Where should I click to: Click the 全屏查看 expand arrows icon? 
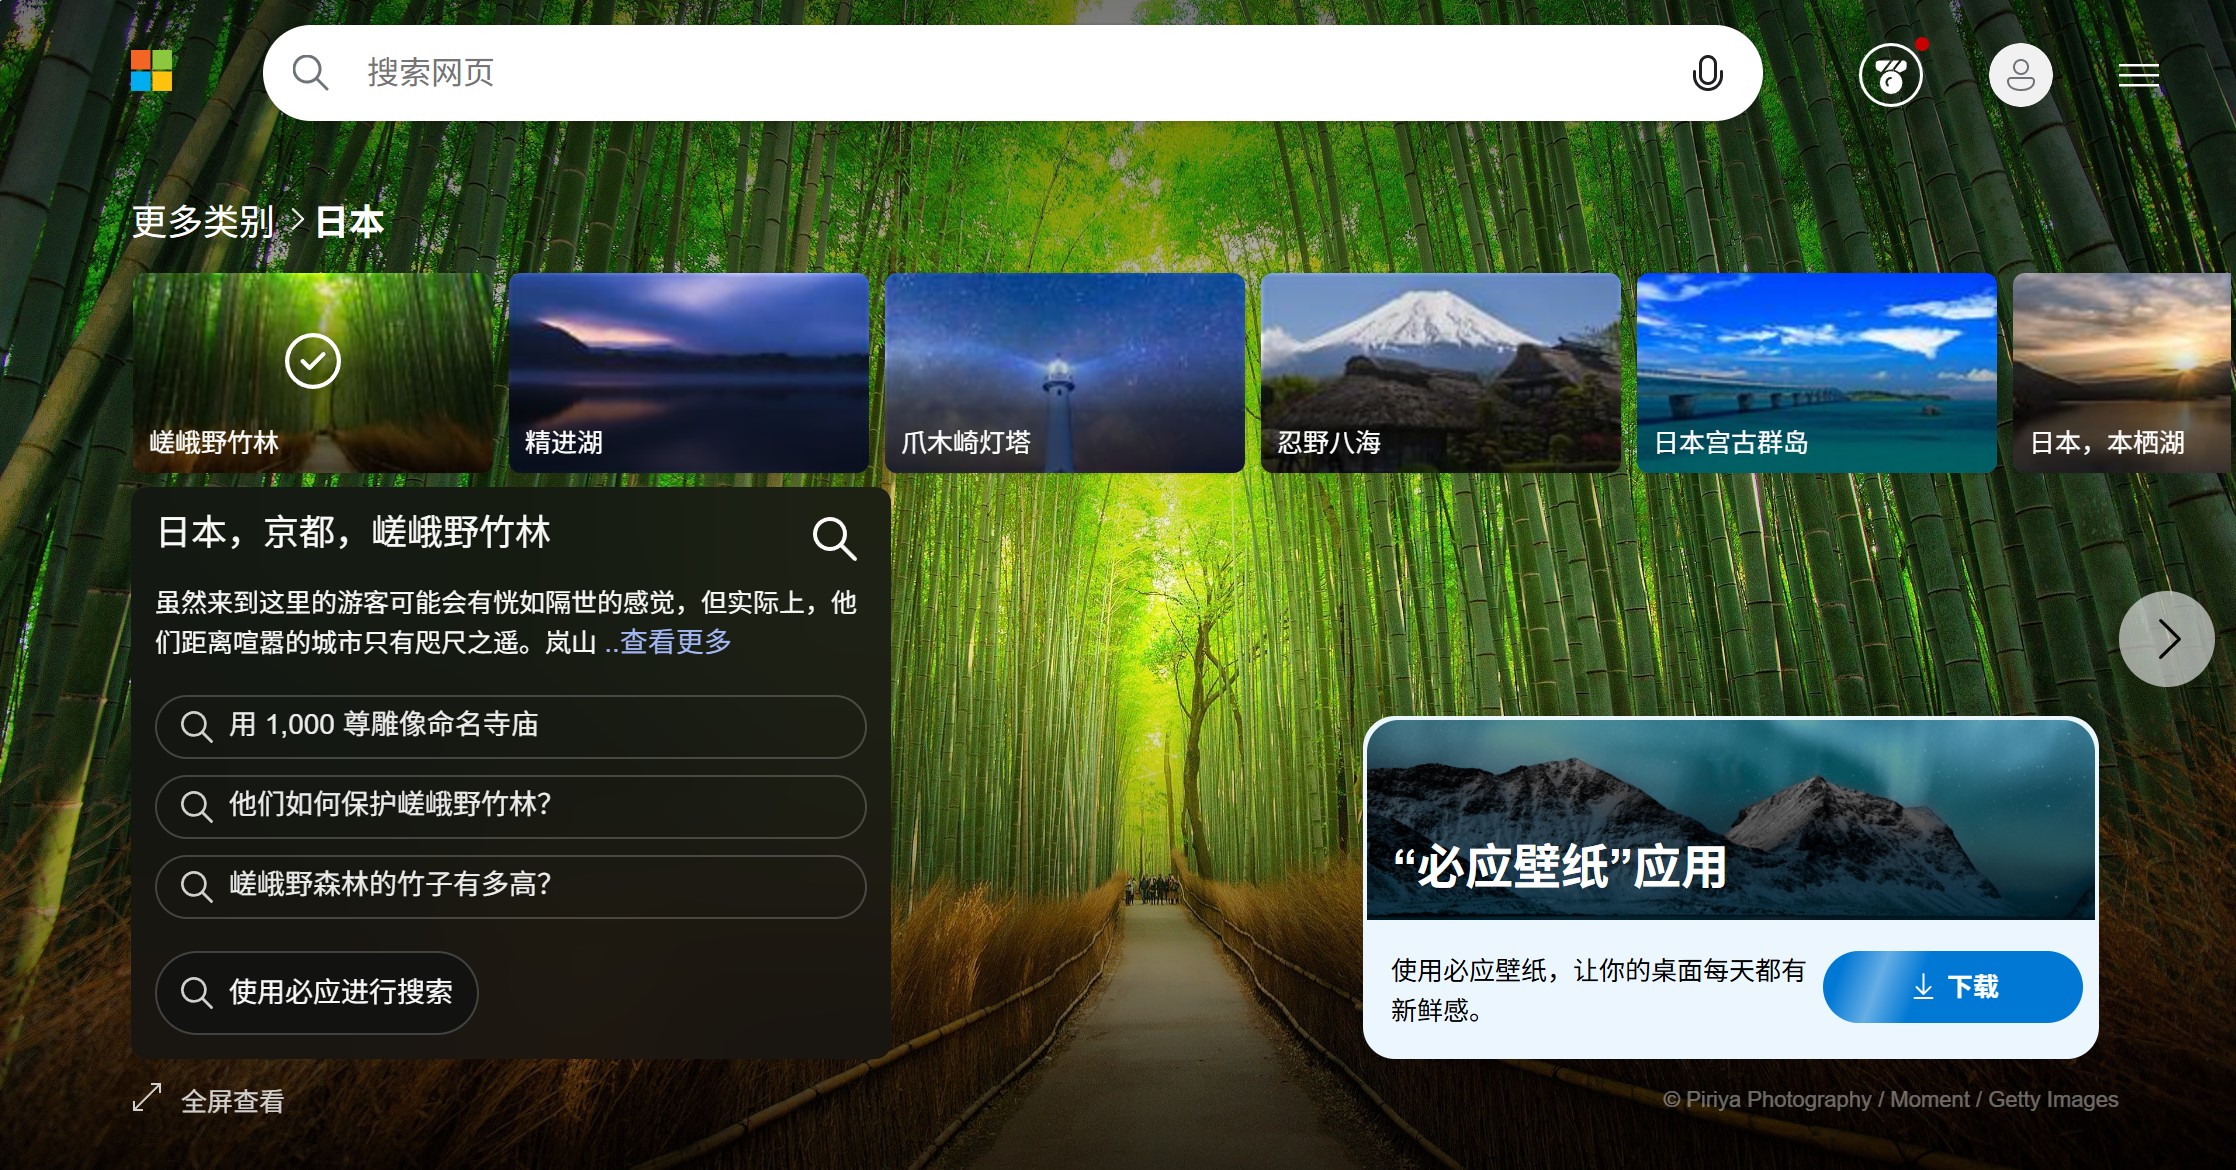click(x=147, y=1097)
